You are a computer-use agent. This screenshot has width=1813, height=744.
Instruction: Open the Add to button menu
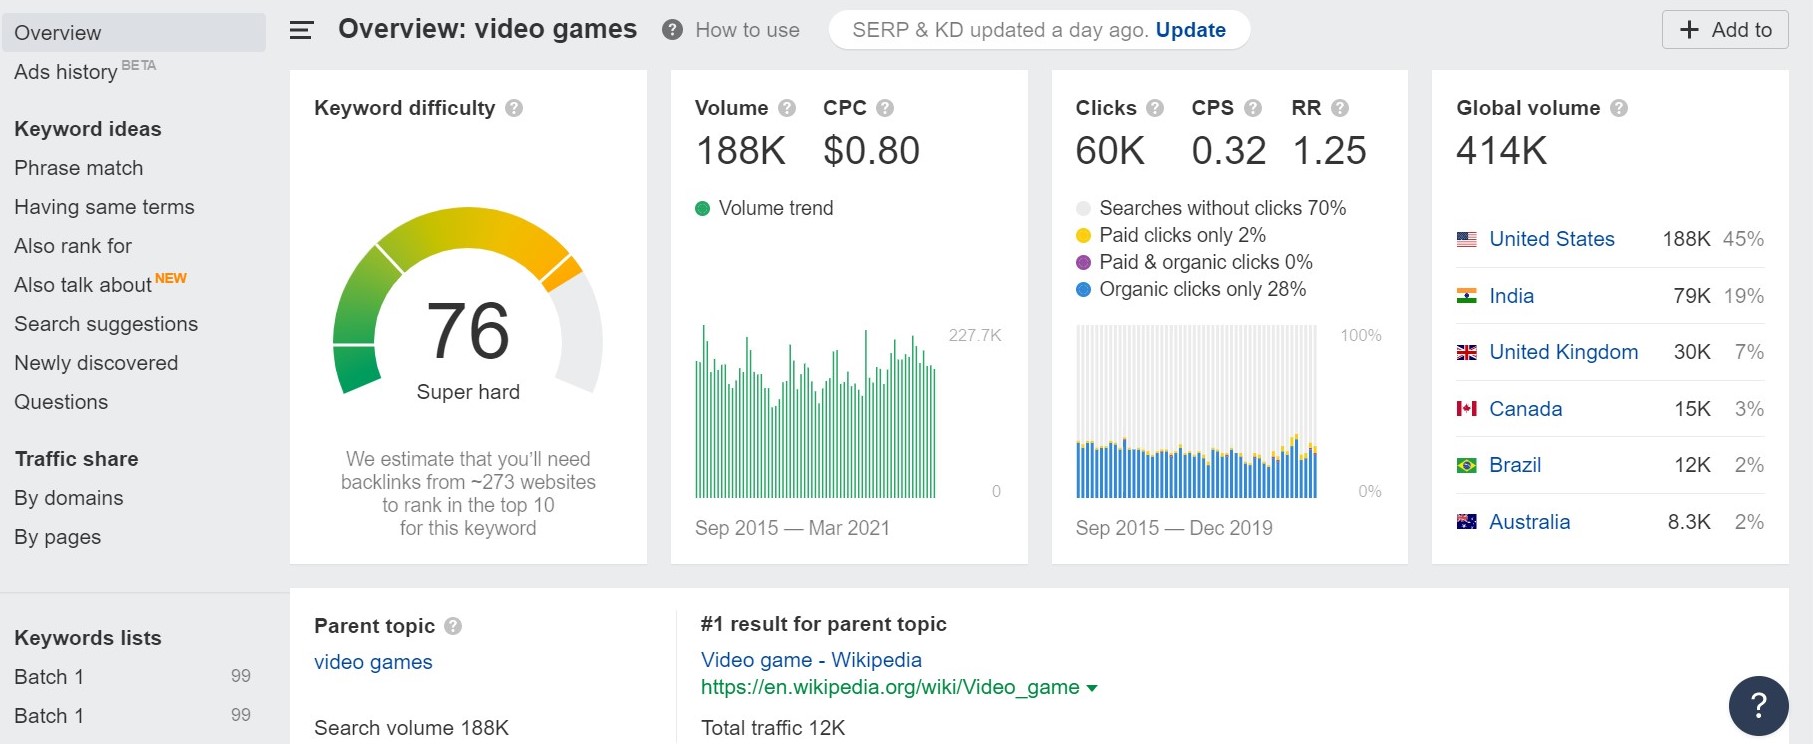tap(1724, 30)
